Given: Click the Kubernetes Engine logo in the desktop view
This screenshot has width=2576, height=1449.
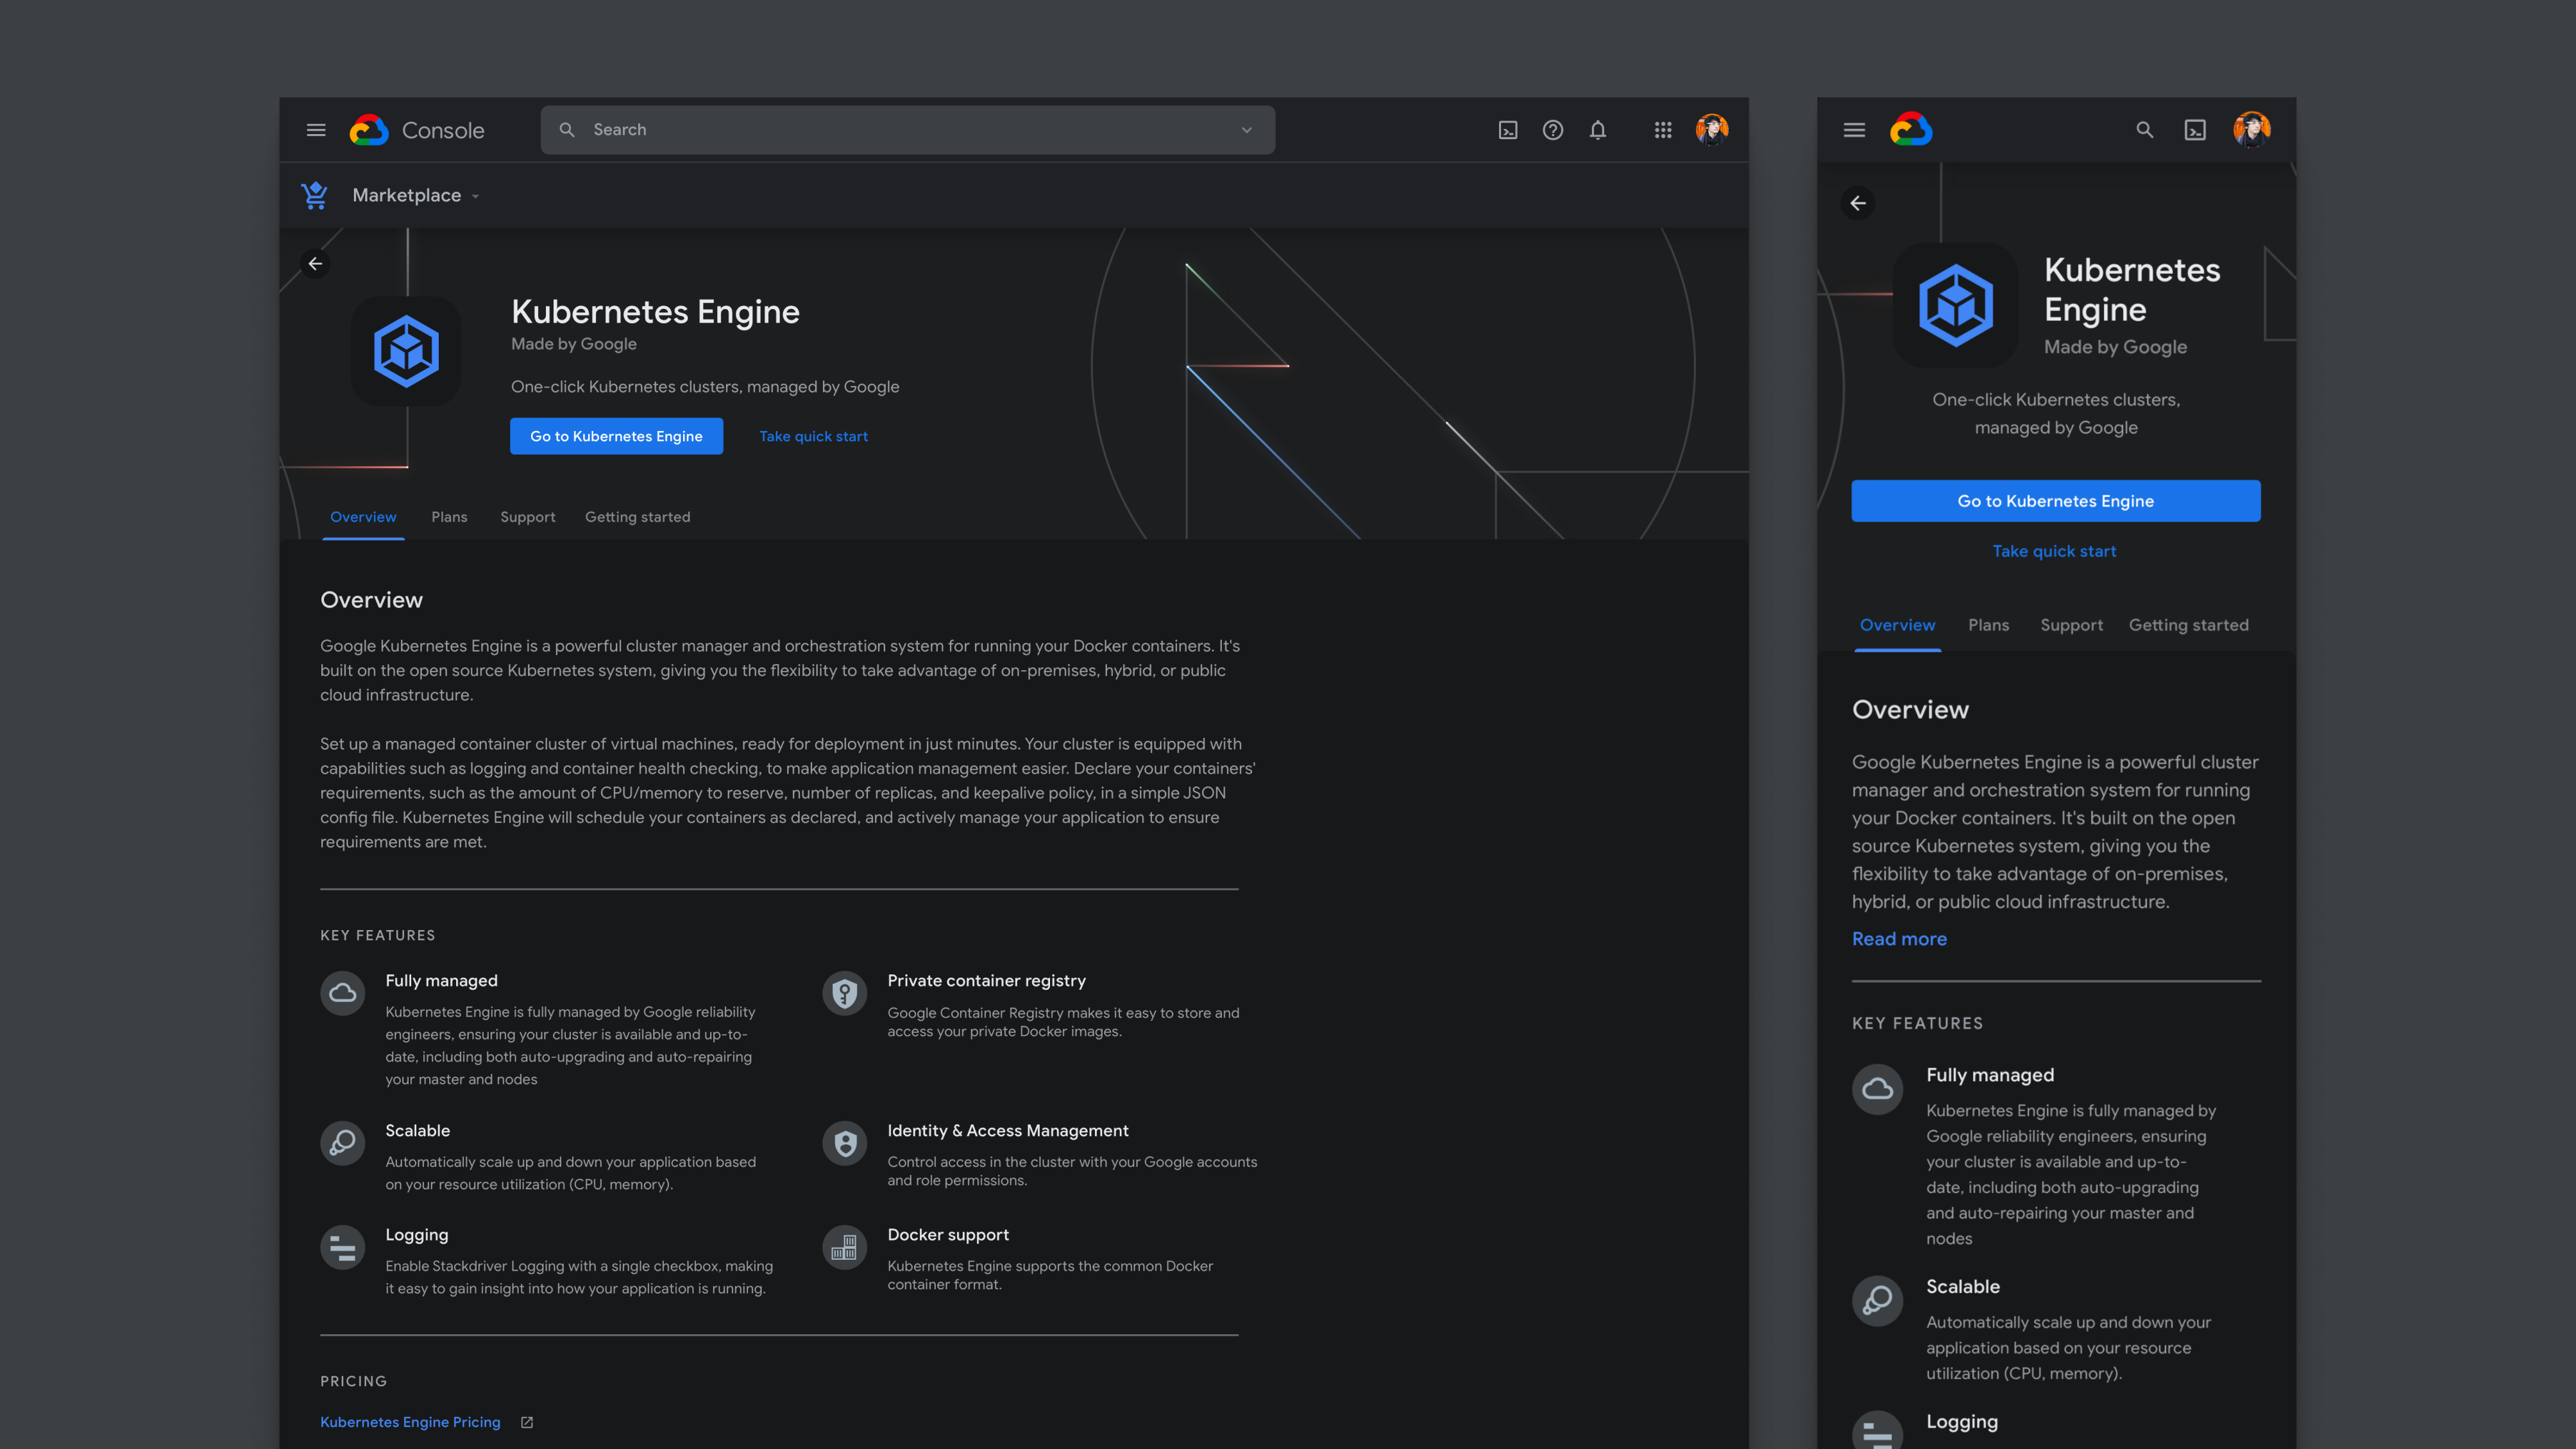Looking at the screenshot, I should click(406, 351).
